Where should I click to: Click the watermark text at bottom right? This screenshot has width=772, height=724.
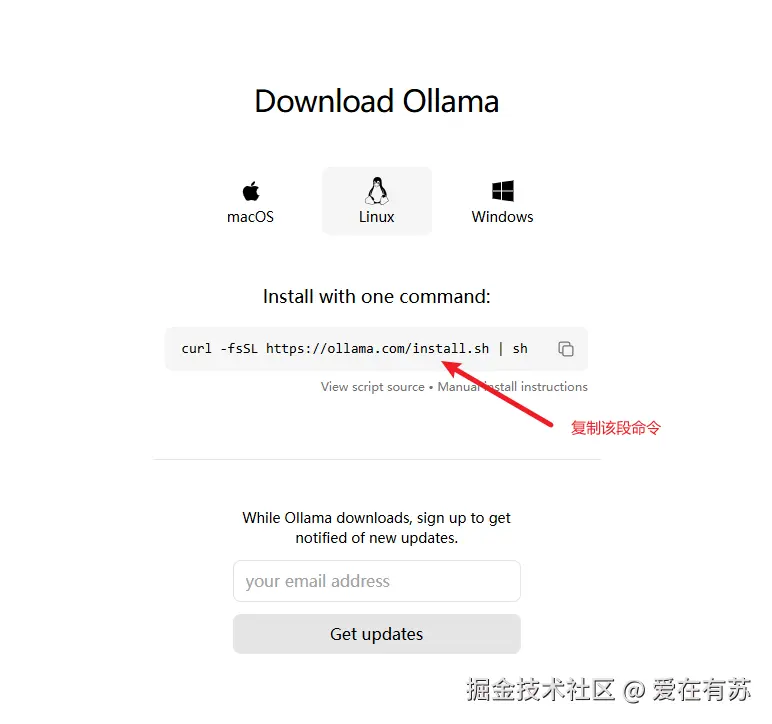point(609,689)
